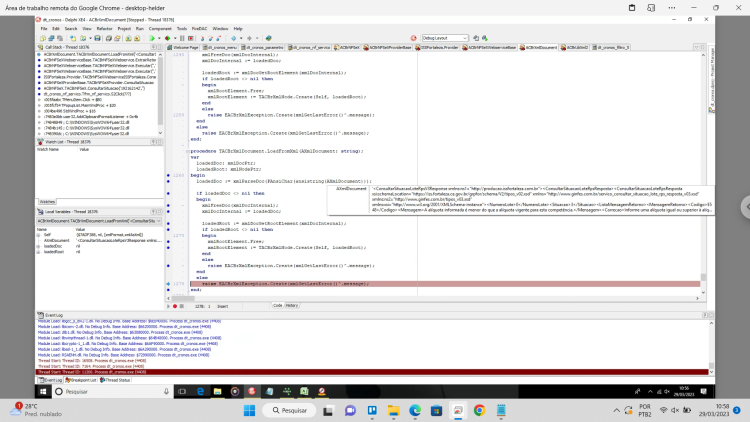750x422 pixels.
Task: Toggle breakpoint dot beside line 1278
Action: click(x=168, y=284)
